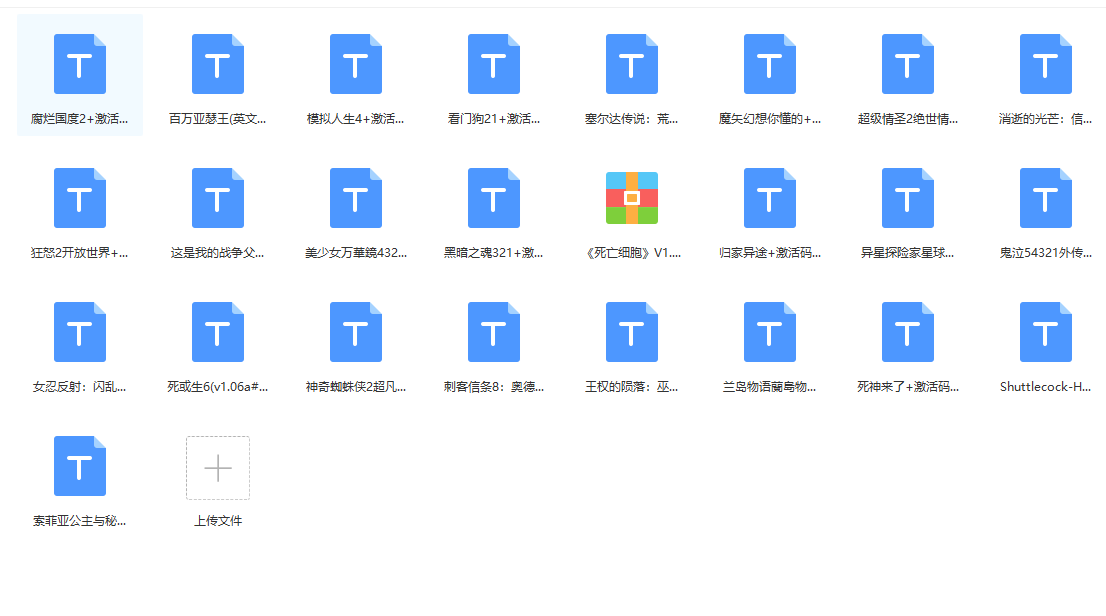Click the 这是我的战争父 file icon
Image resolution: width=1106 pixels, height=616 pixels.
218,198
